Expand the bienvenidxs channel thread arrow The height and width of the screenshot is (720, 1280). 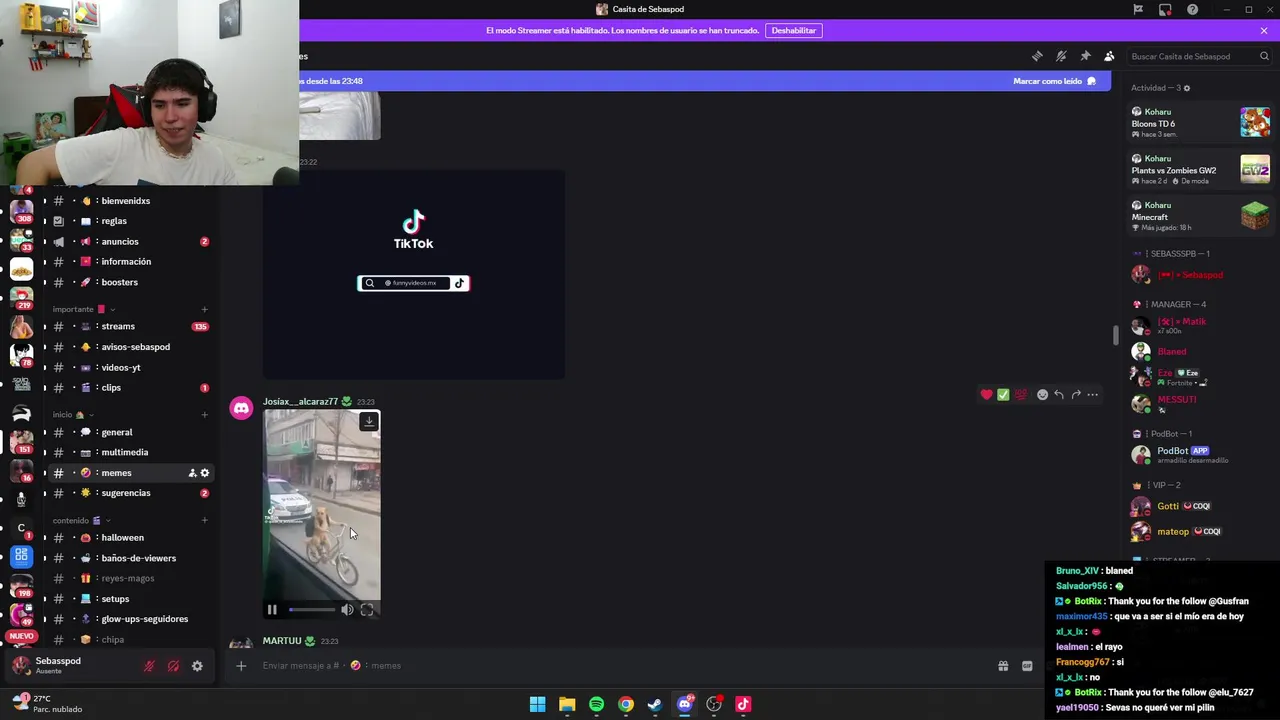(44, 201)
